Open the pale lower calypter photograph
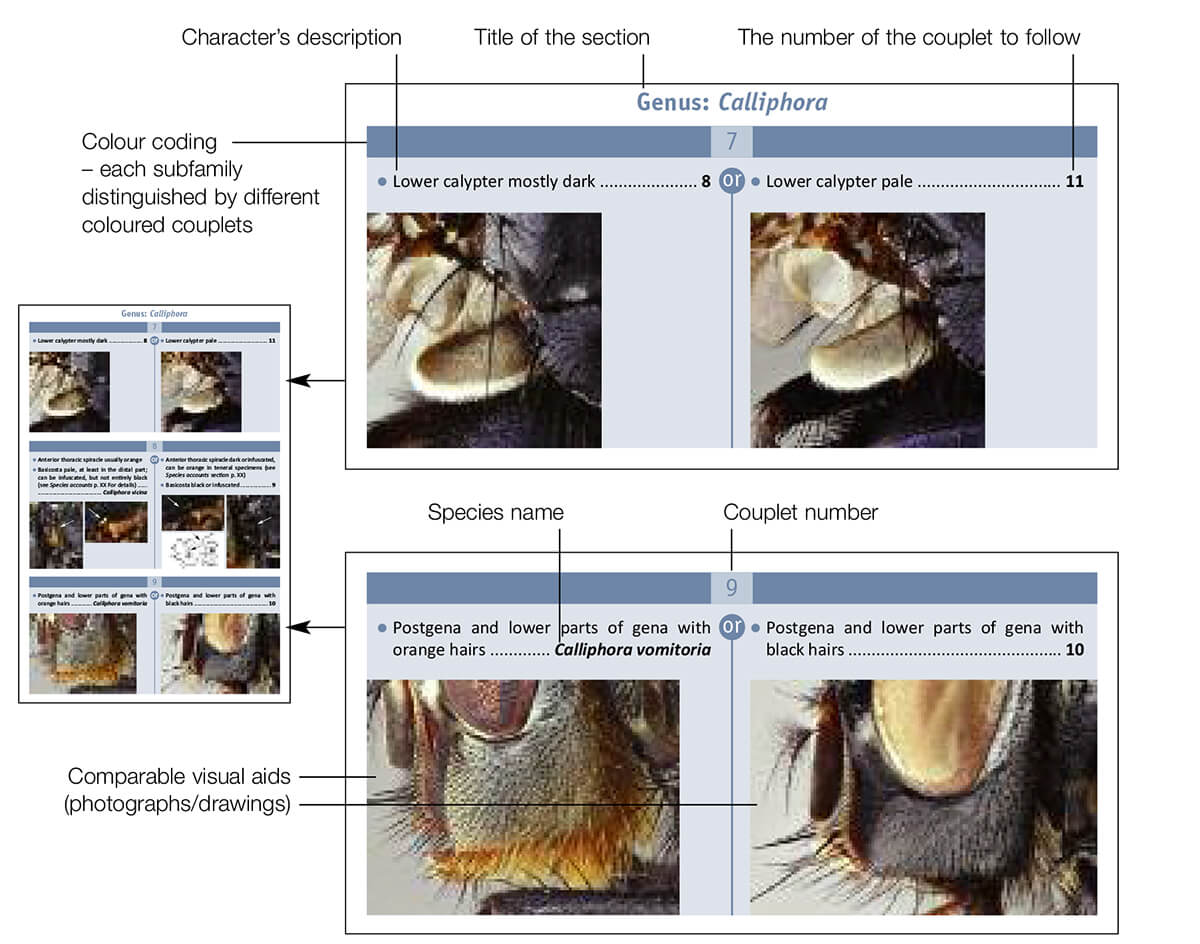Viewport: 1200px width, 944px height. [867, 330]
